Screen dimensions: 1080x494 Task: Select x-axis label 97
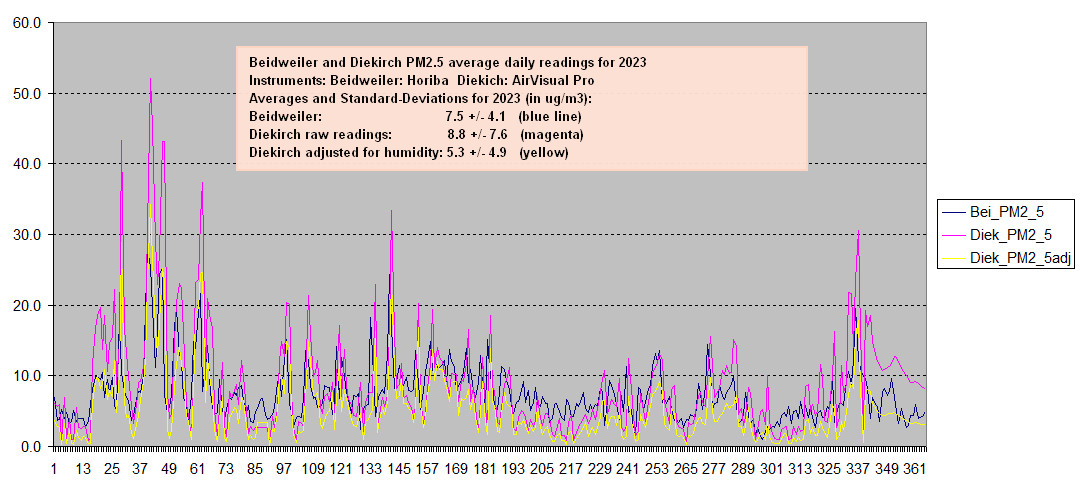284,468
